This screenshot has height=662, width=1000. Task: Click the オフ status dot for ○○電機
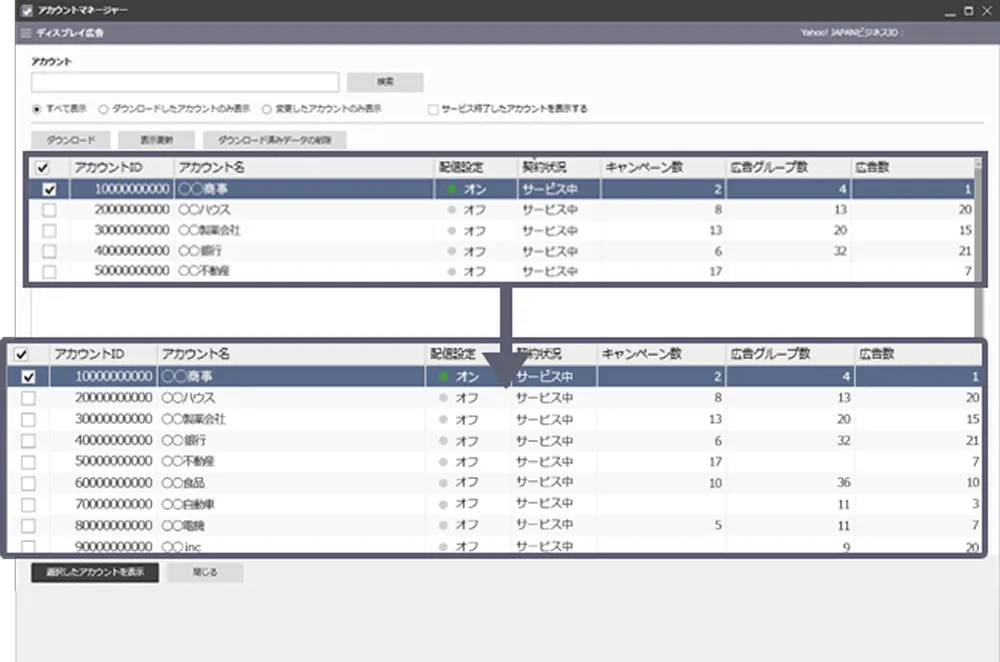pos(443,525)
